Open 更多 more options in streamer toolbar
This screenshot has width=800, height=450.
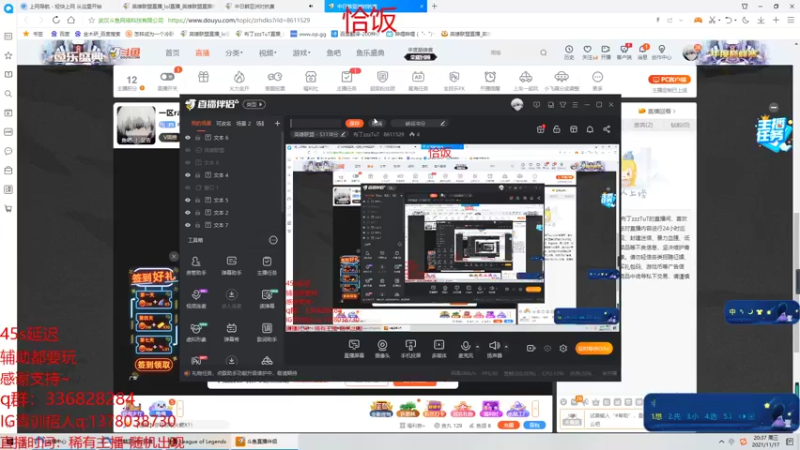597,81
